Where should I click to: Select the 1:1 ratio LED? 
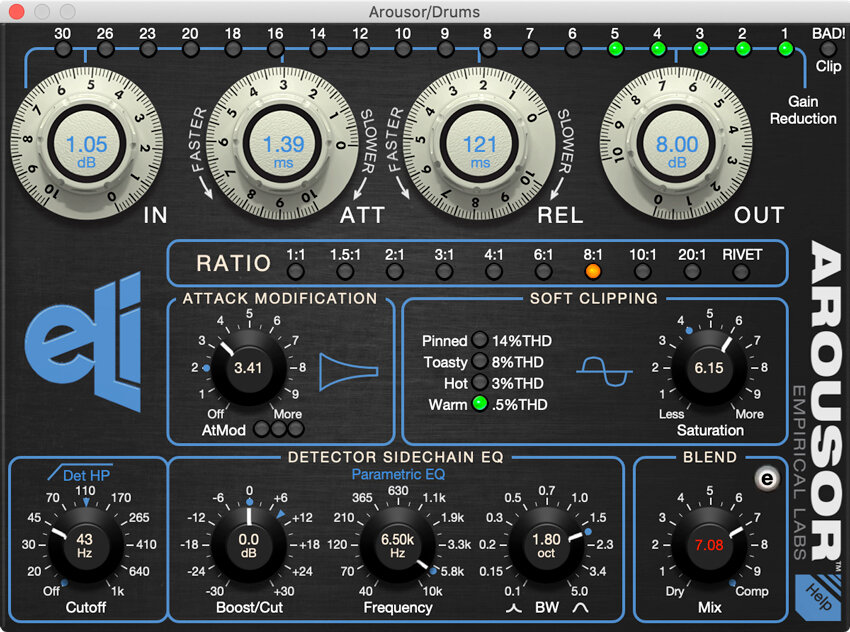click(x=295, y=272)
